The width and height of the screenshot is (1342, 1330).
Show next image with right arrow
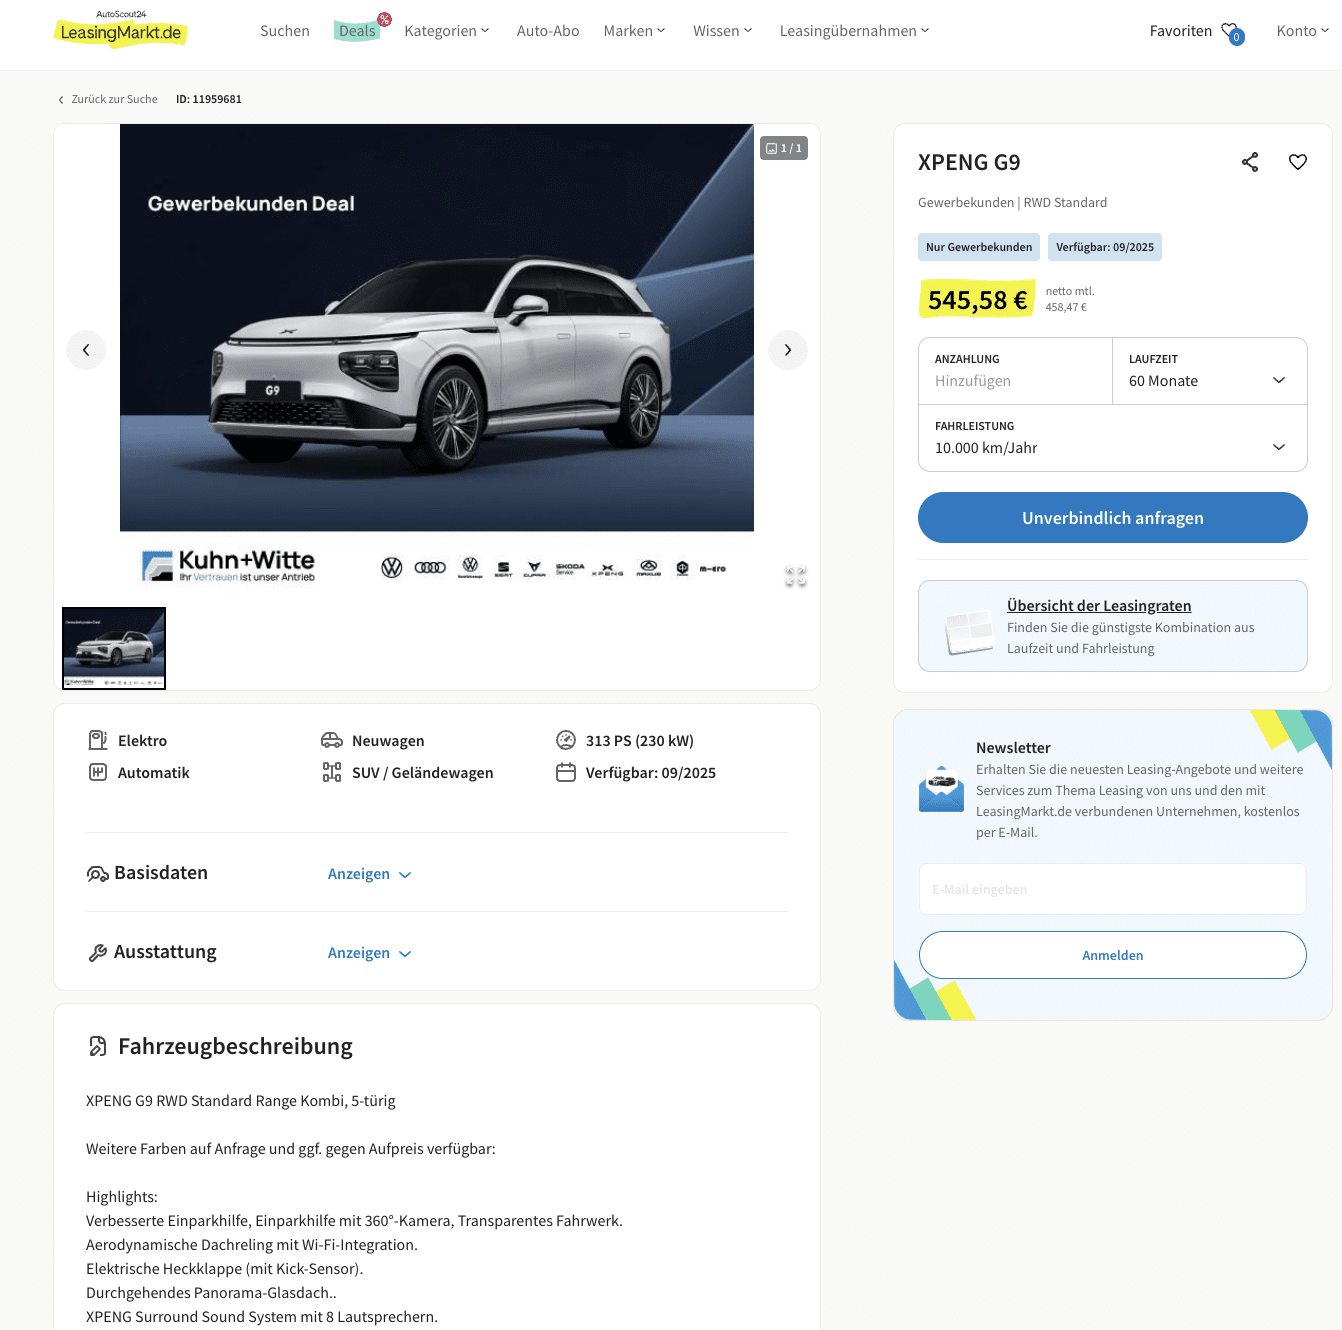(x=788, y=350)
